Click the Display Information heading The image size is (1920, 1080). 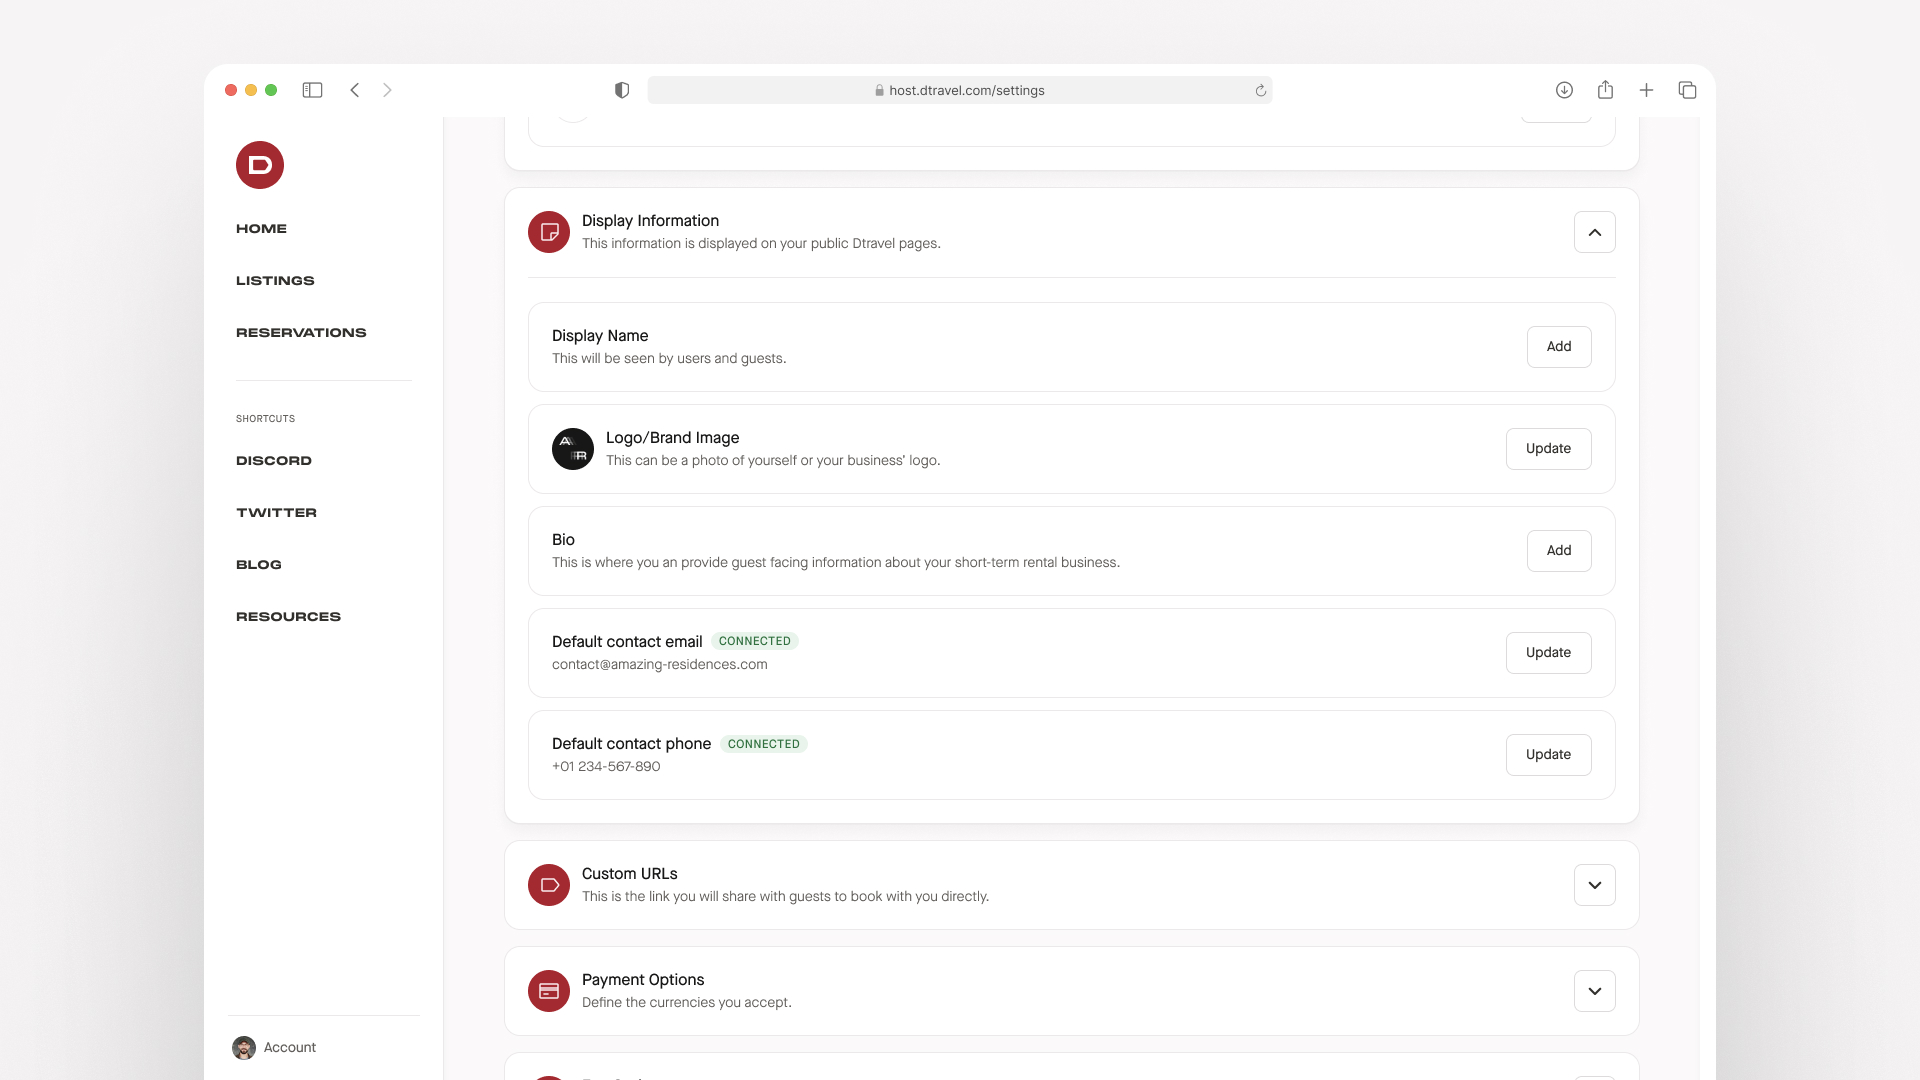[650, 221]
